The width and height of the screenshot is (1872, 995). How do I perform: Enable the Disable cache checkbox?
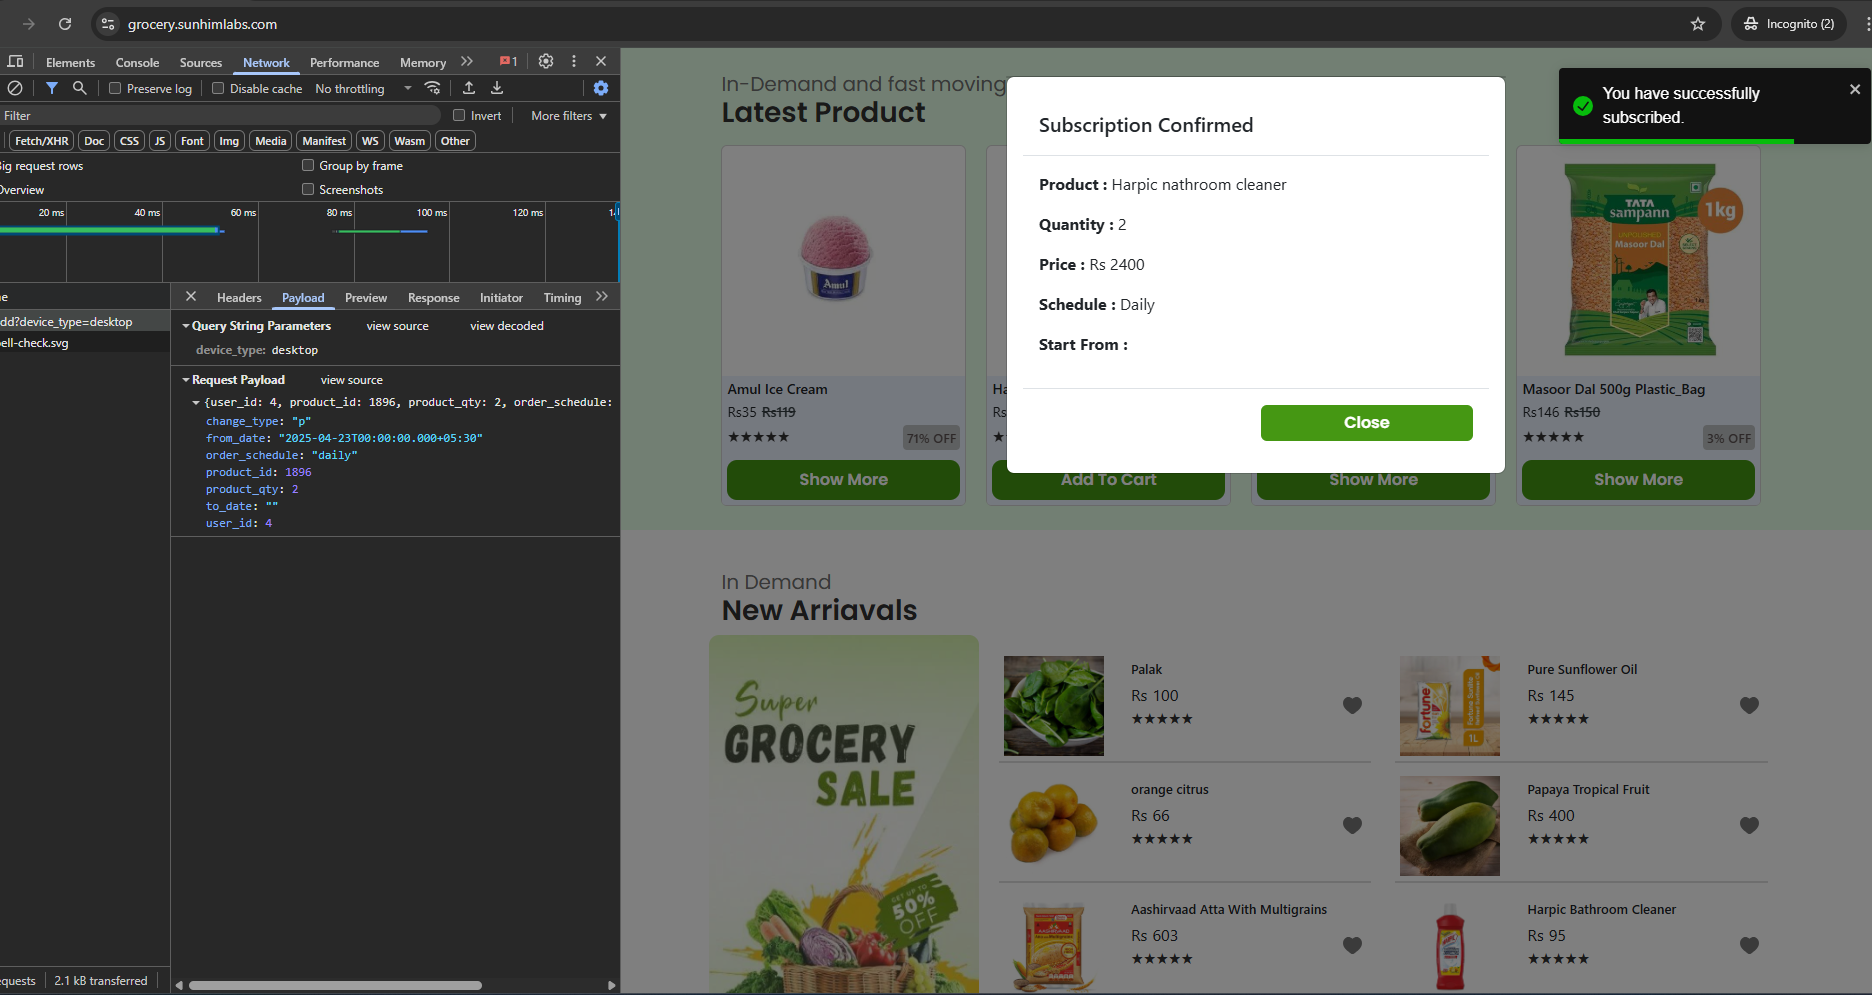pos(218,88)
